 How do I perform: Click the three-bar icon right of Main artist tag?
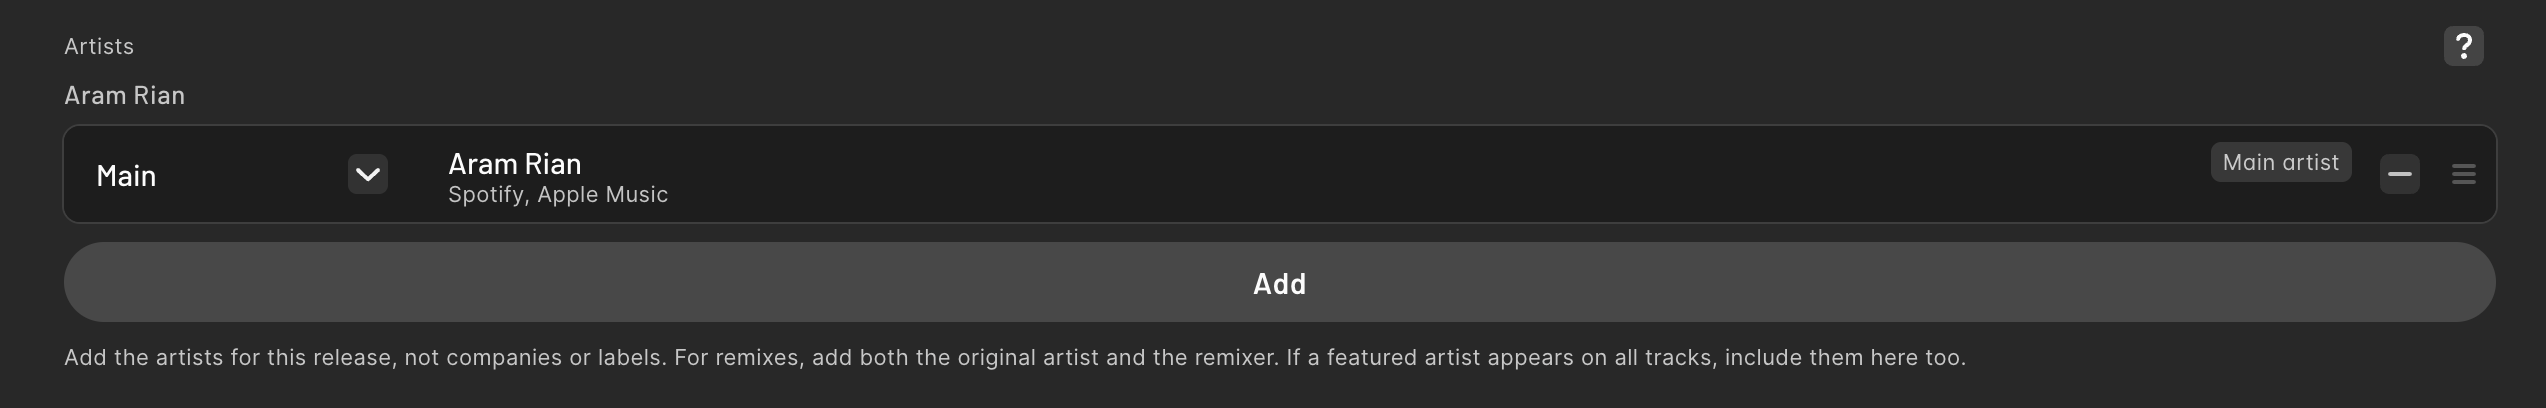click(2463, 175)
